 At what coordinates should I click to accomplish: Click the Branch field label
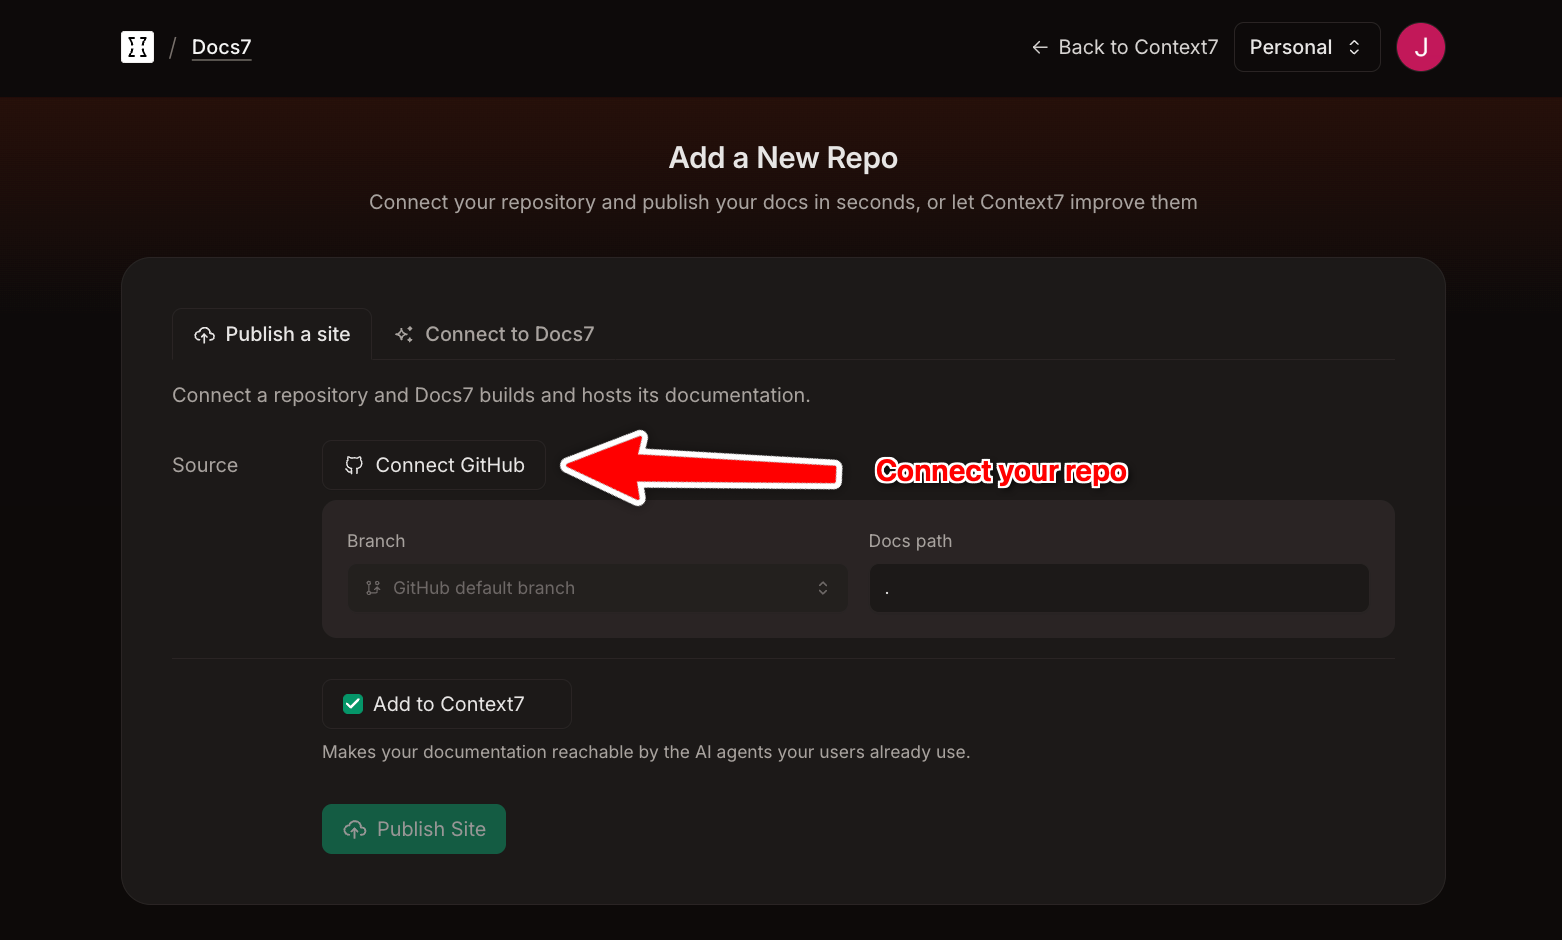(376, 541)
